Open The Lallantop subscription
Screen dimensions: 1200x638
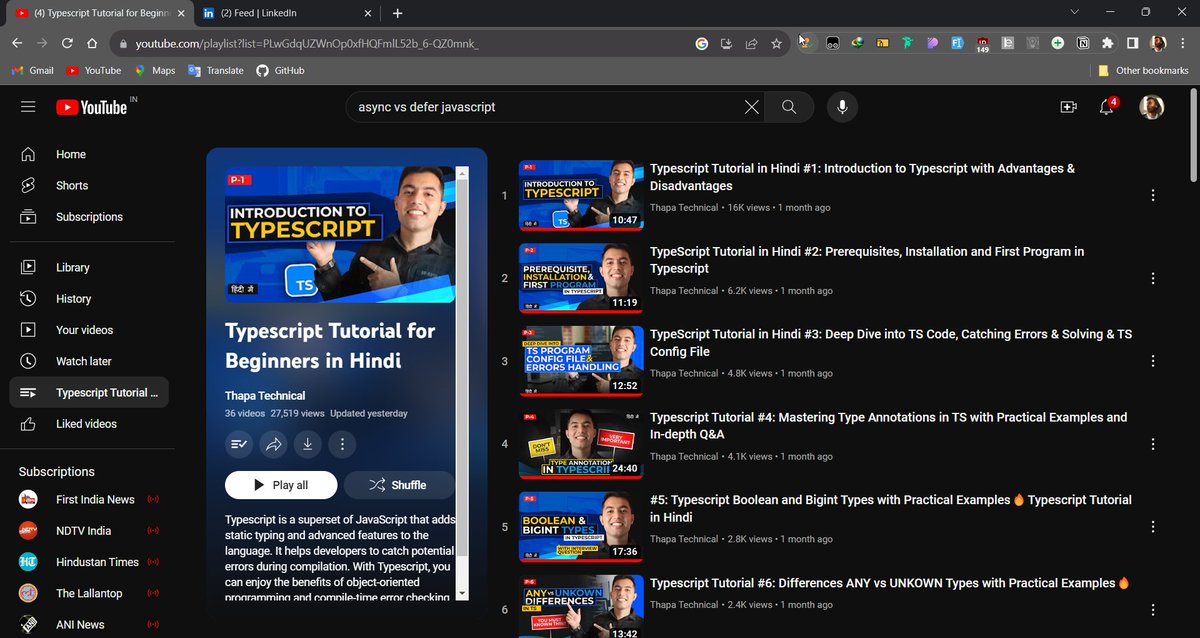click(x=89, y=593)
